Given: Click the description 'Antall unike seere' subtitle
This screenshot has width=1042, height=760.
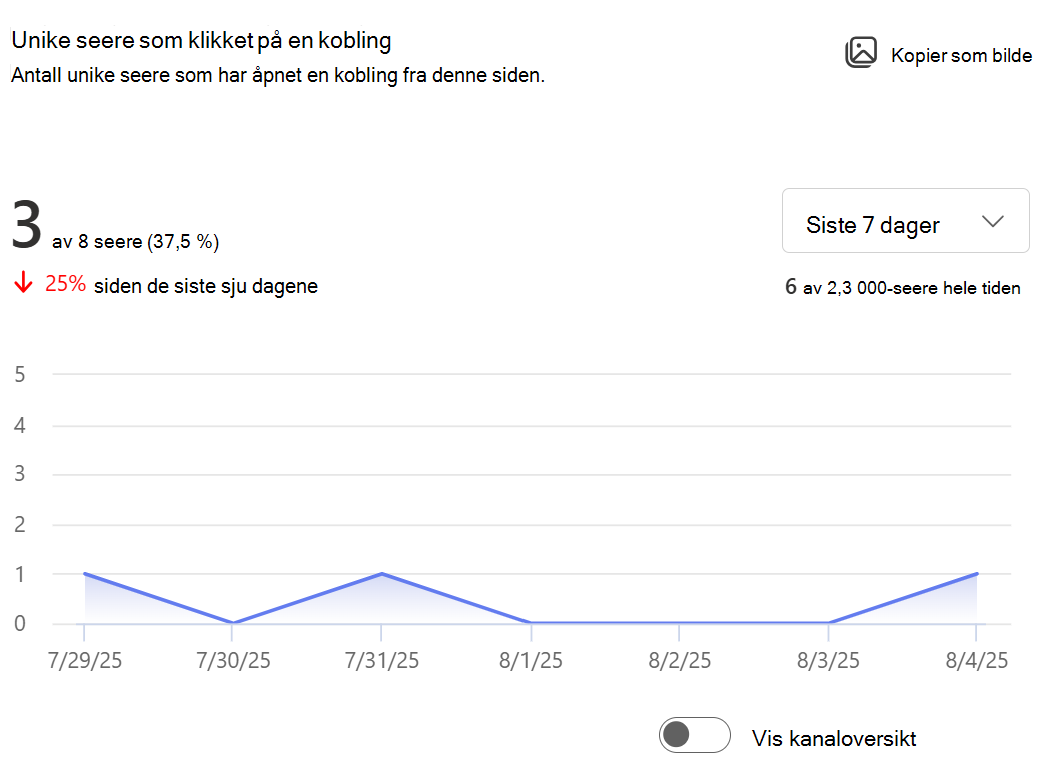Looking at the screenshot, I should click(278, 75).
